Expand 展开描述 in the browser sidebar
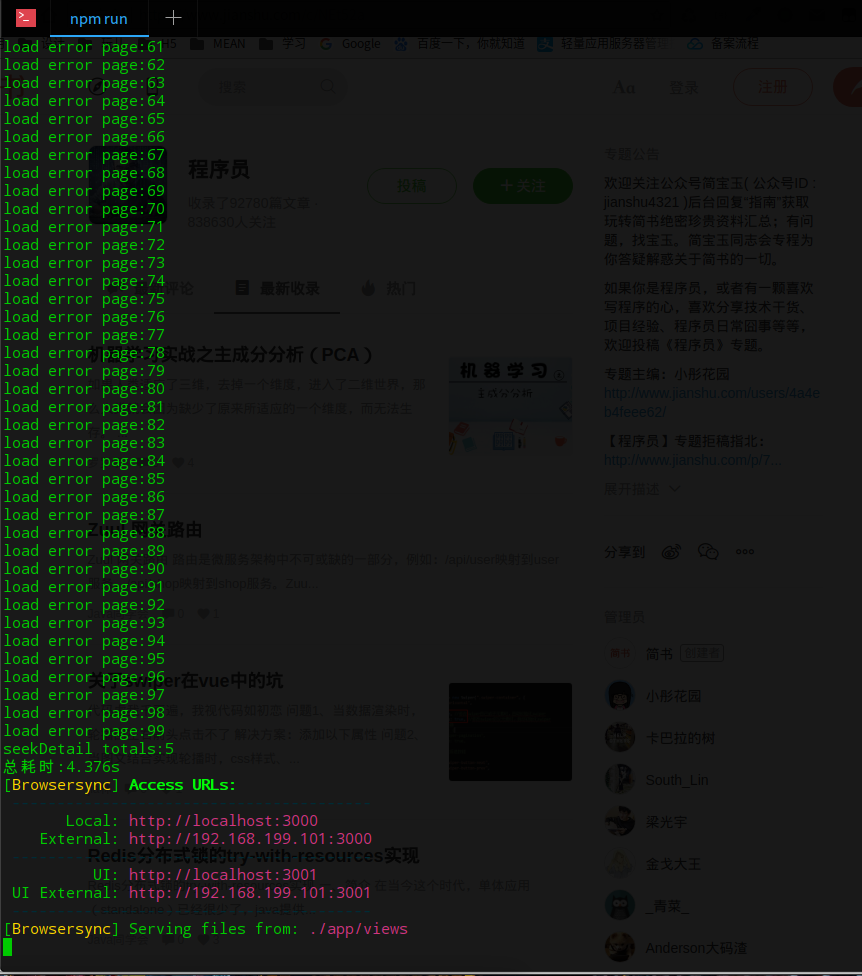Screen dimensions: 862x976 (x=641, y=489)
